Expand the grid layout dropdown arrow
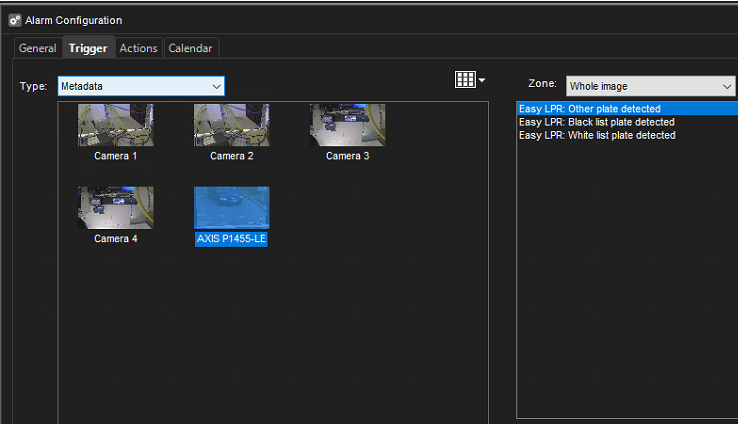The width and height of the screenshot is (738, 425). click(x=482, y=80)
